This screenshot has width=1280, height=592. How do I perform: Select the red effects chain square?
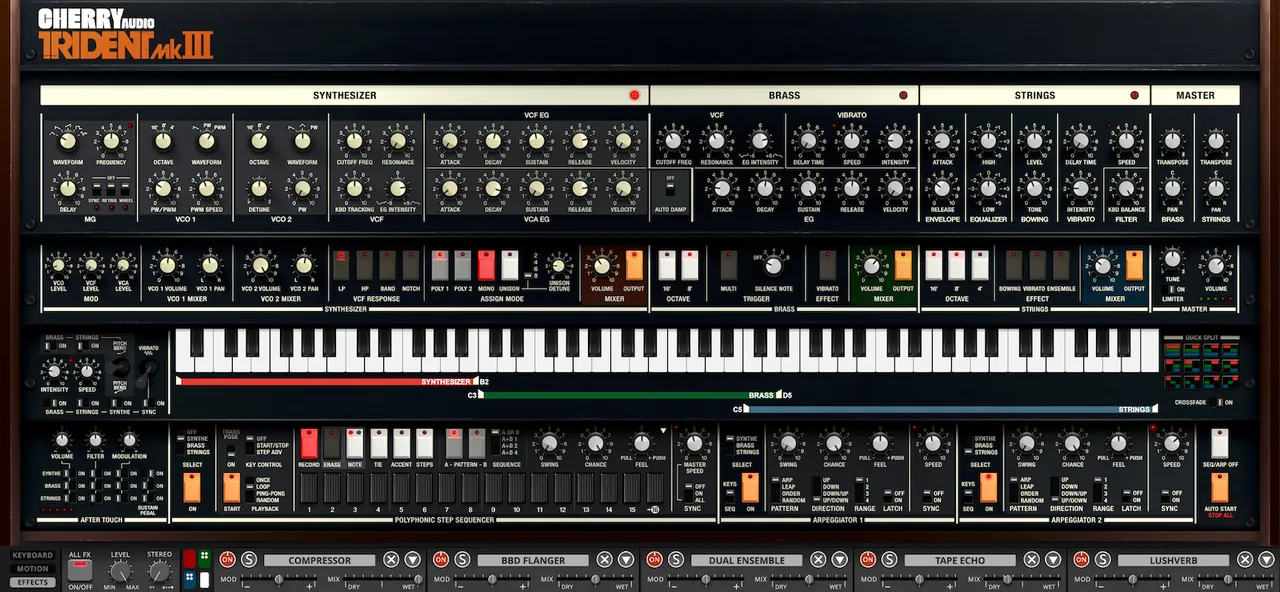(190, 559)
